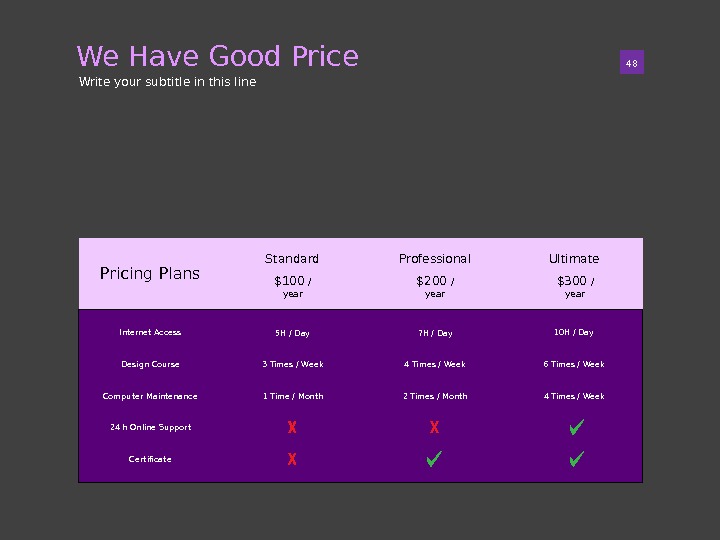Click the red X under Professional for 24h Online Support
720x540 pixels.
[434, 428]
